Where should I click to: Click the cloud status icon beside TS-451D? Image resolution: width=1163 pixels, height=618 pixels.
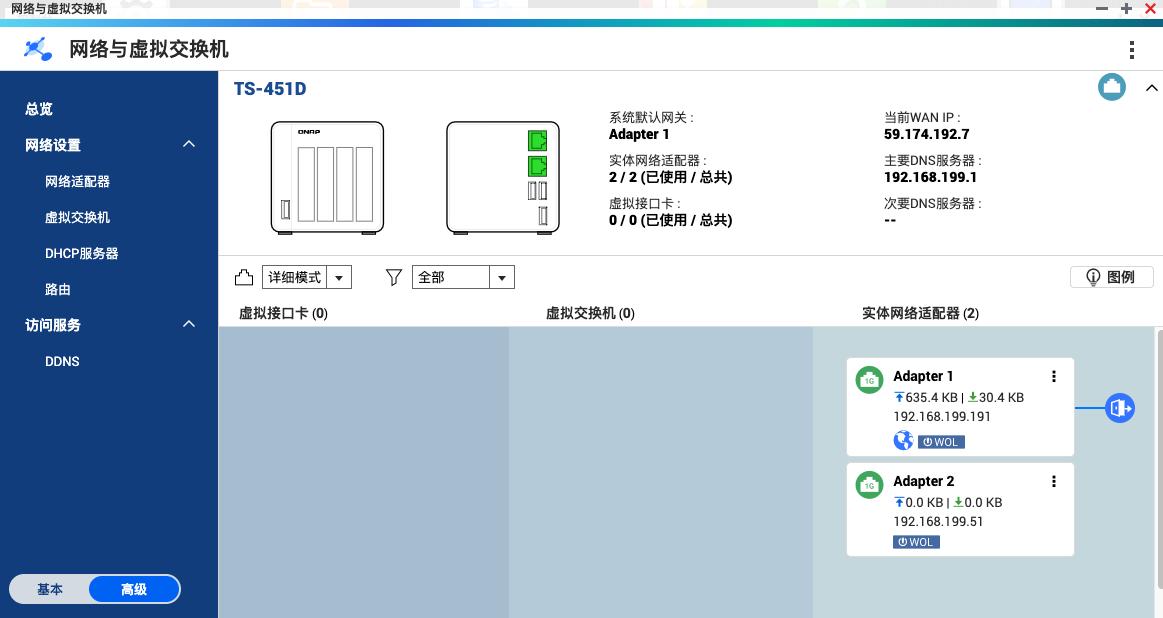coord(1111,87)
